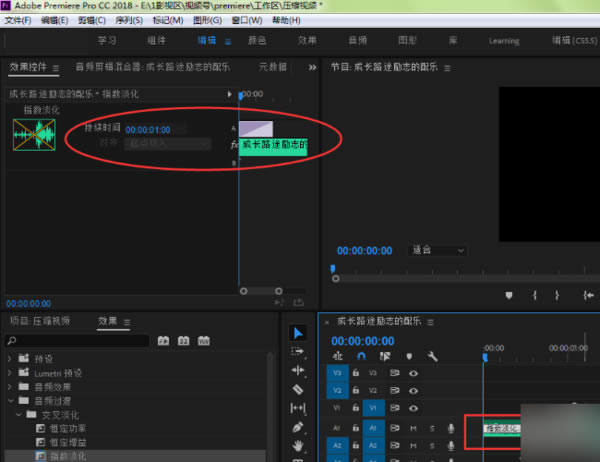Mute the A1 audio track

point(414,428)
